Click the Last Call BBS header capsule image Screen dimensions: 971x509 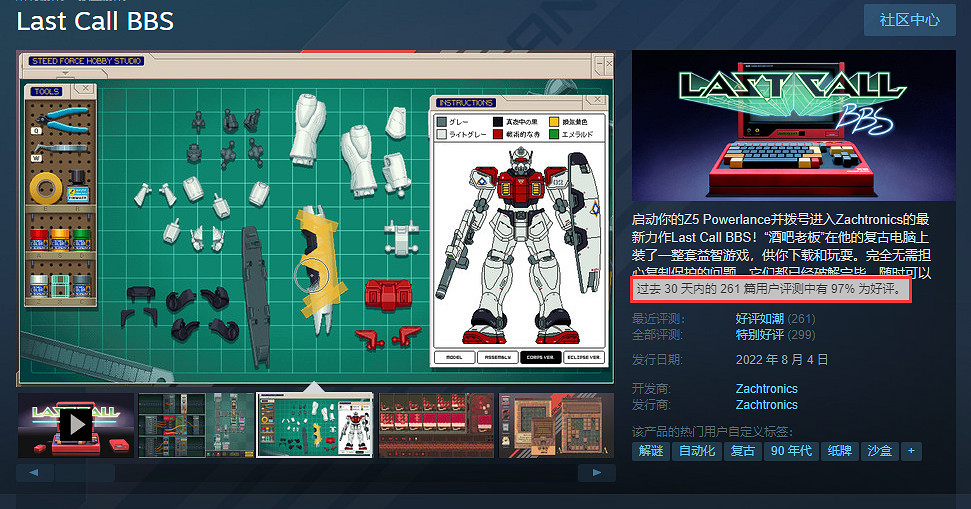click(x=794, y=126)
